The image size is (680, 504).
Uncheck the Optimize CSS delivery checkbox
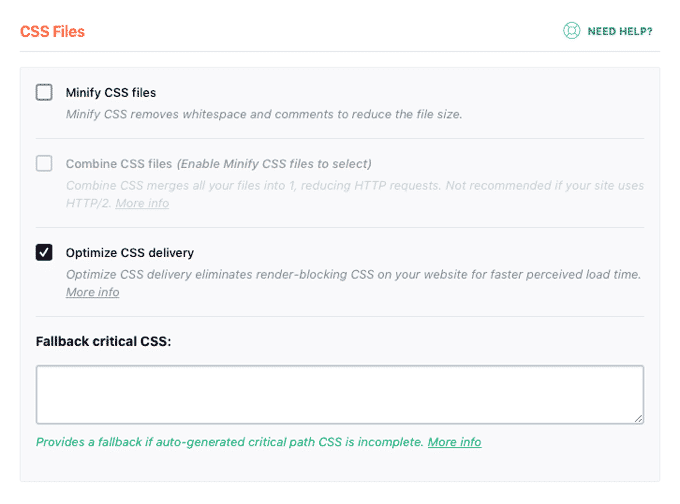coord(44,252)
